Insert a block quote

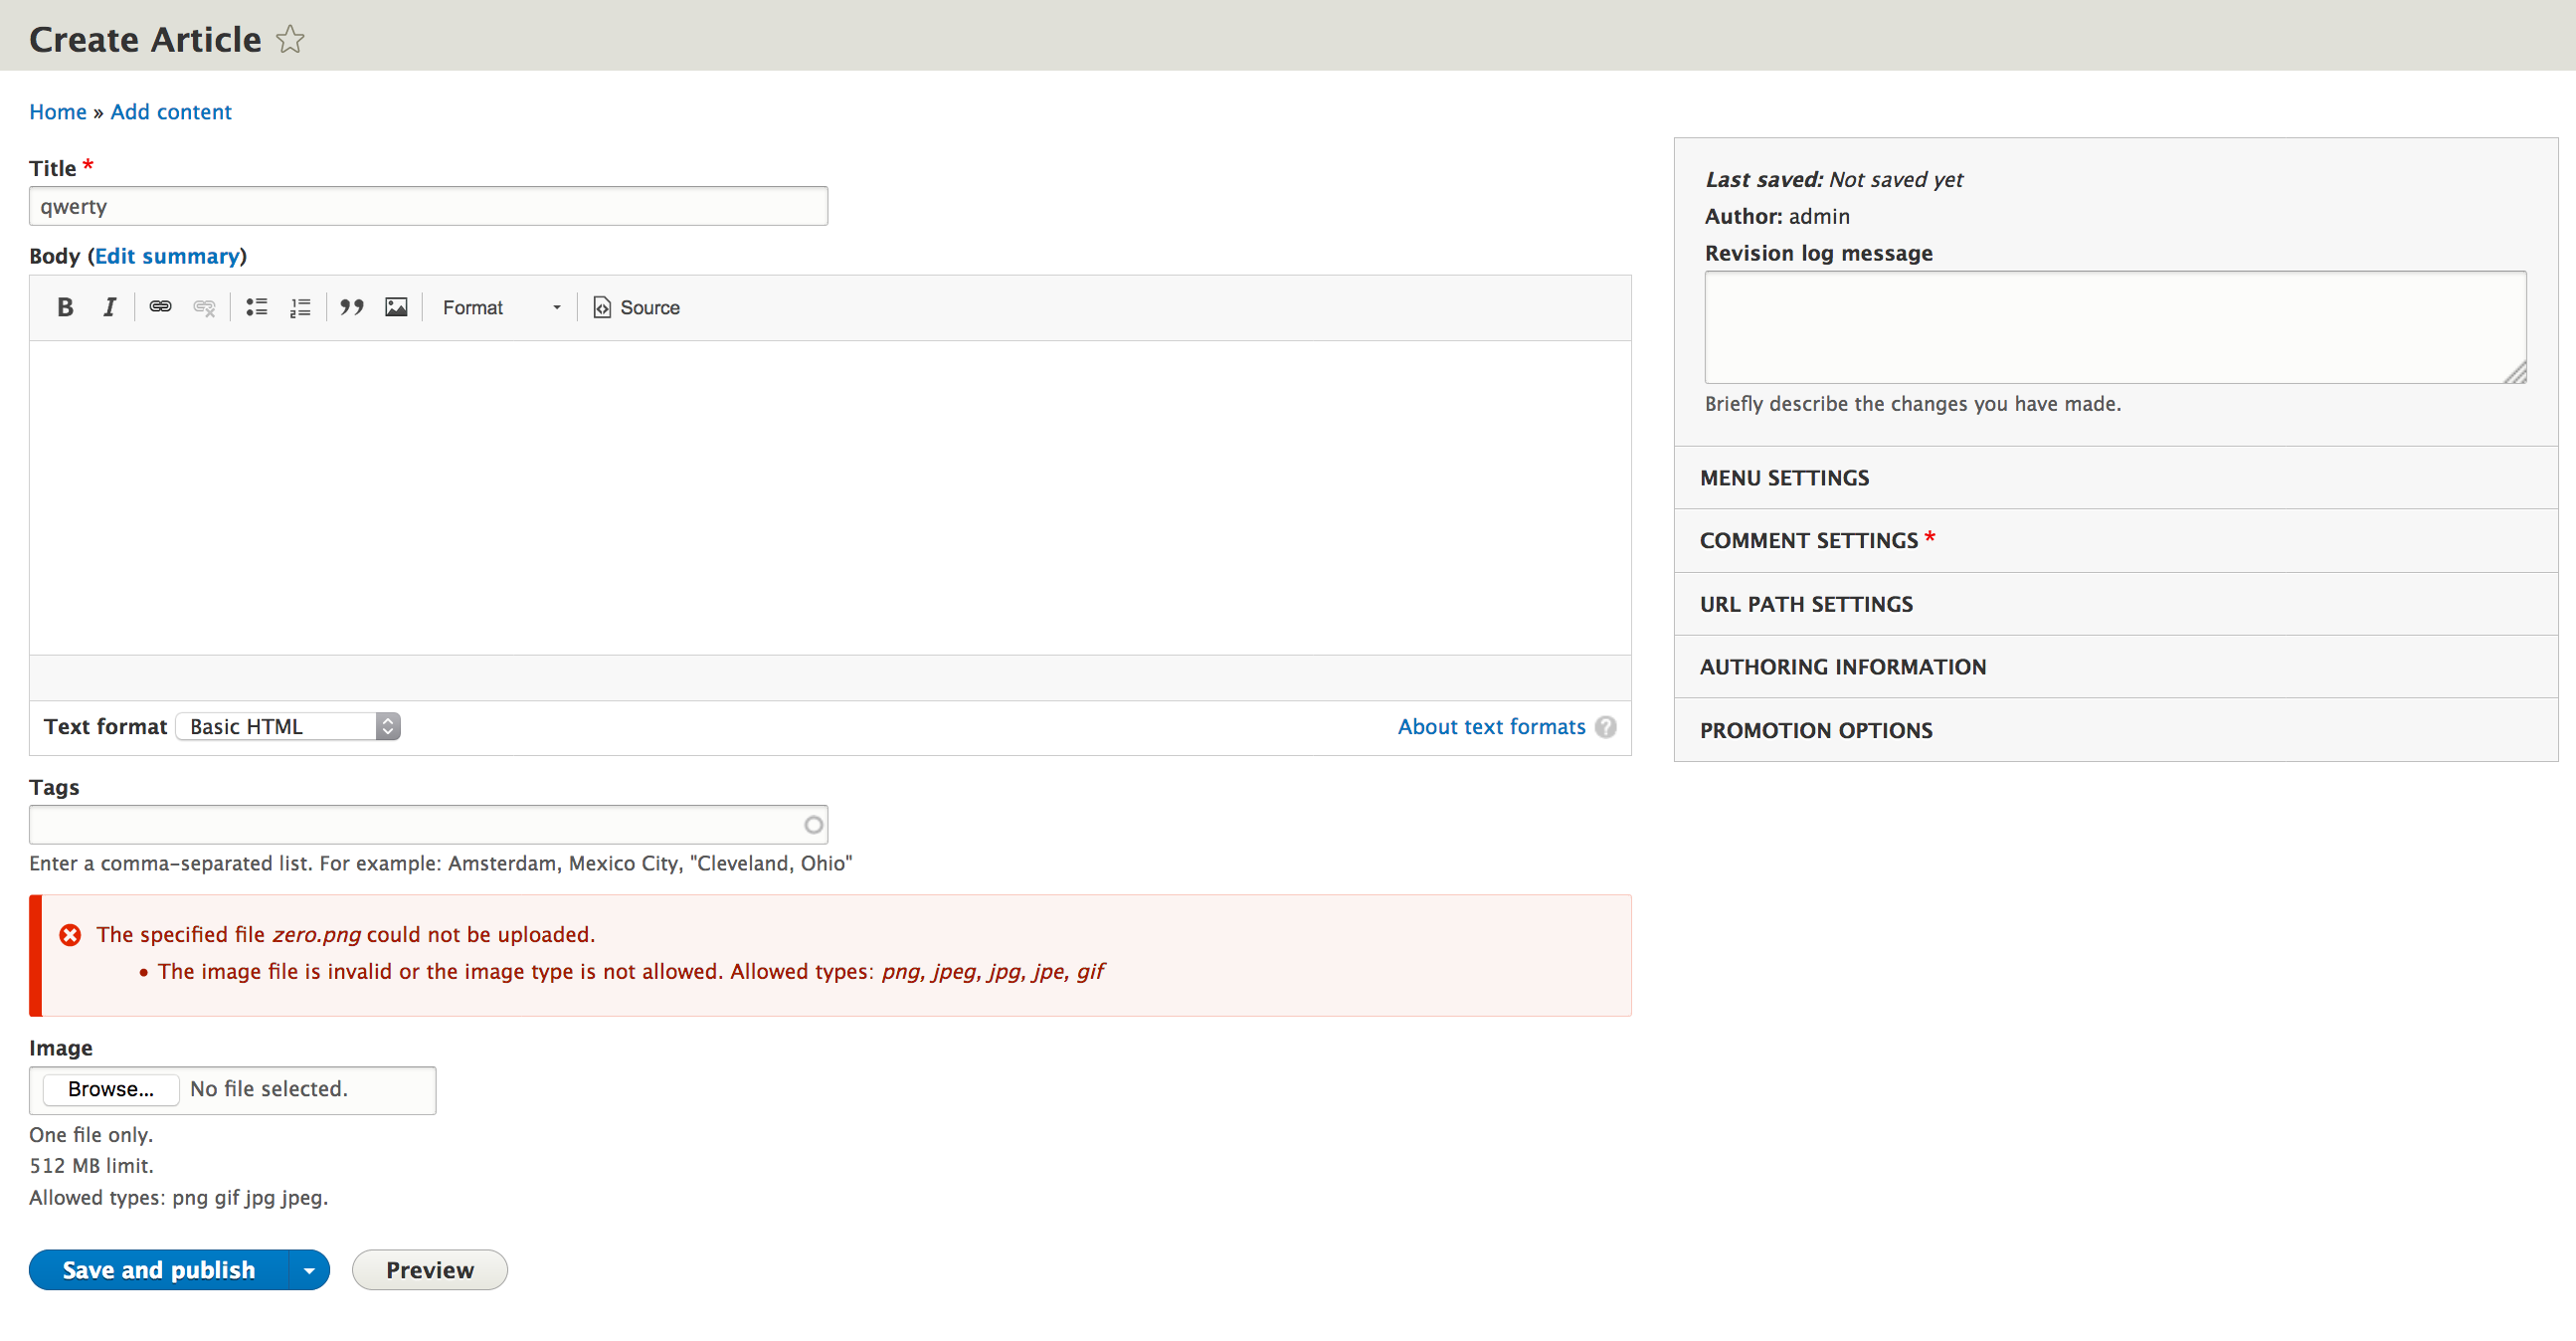(351, 307)
